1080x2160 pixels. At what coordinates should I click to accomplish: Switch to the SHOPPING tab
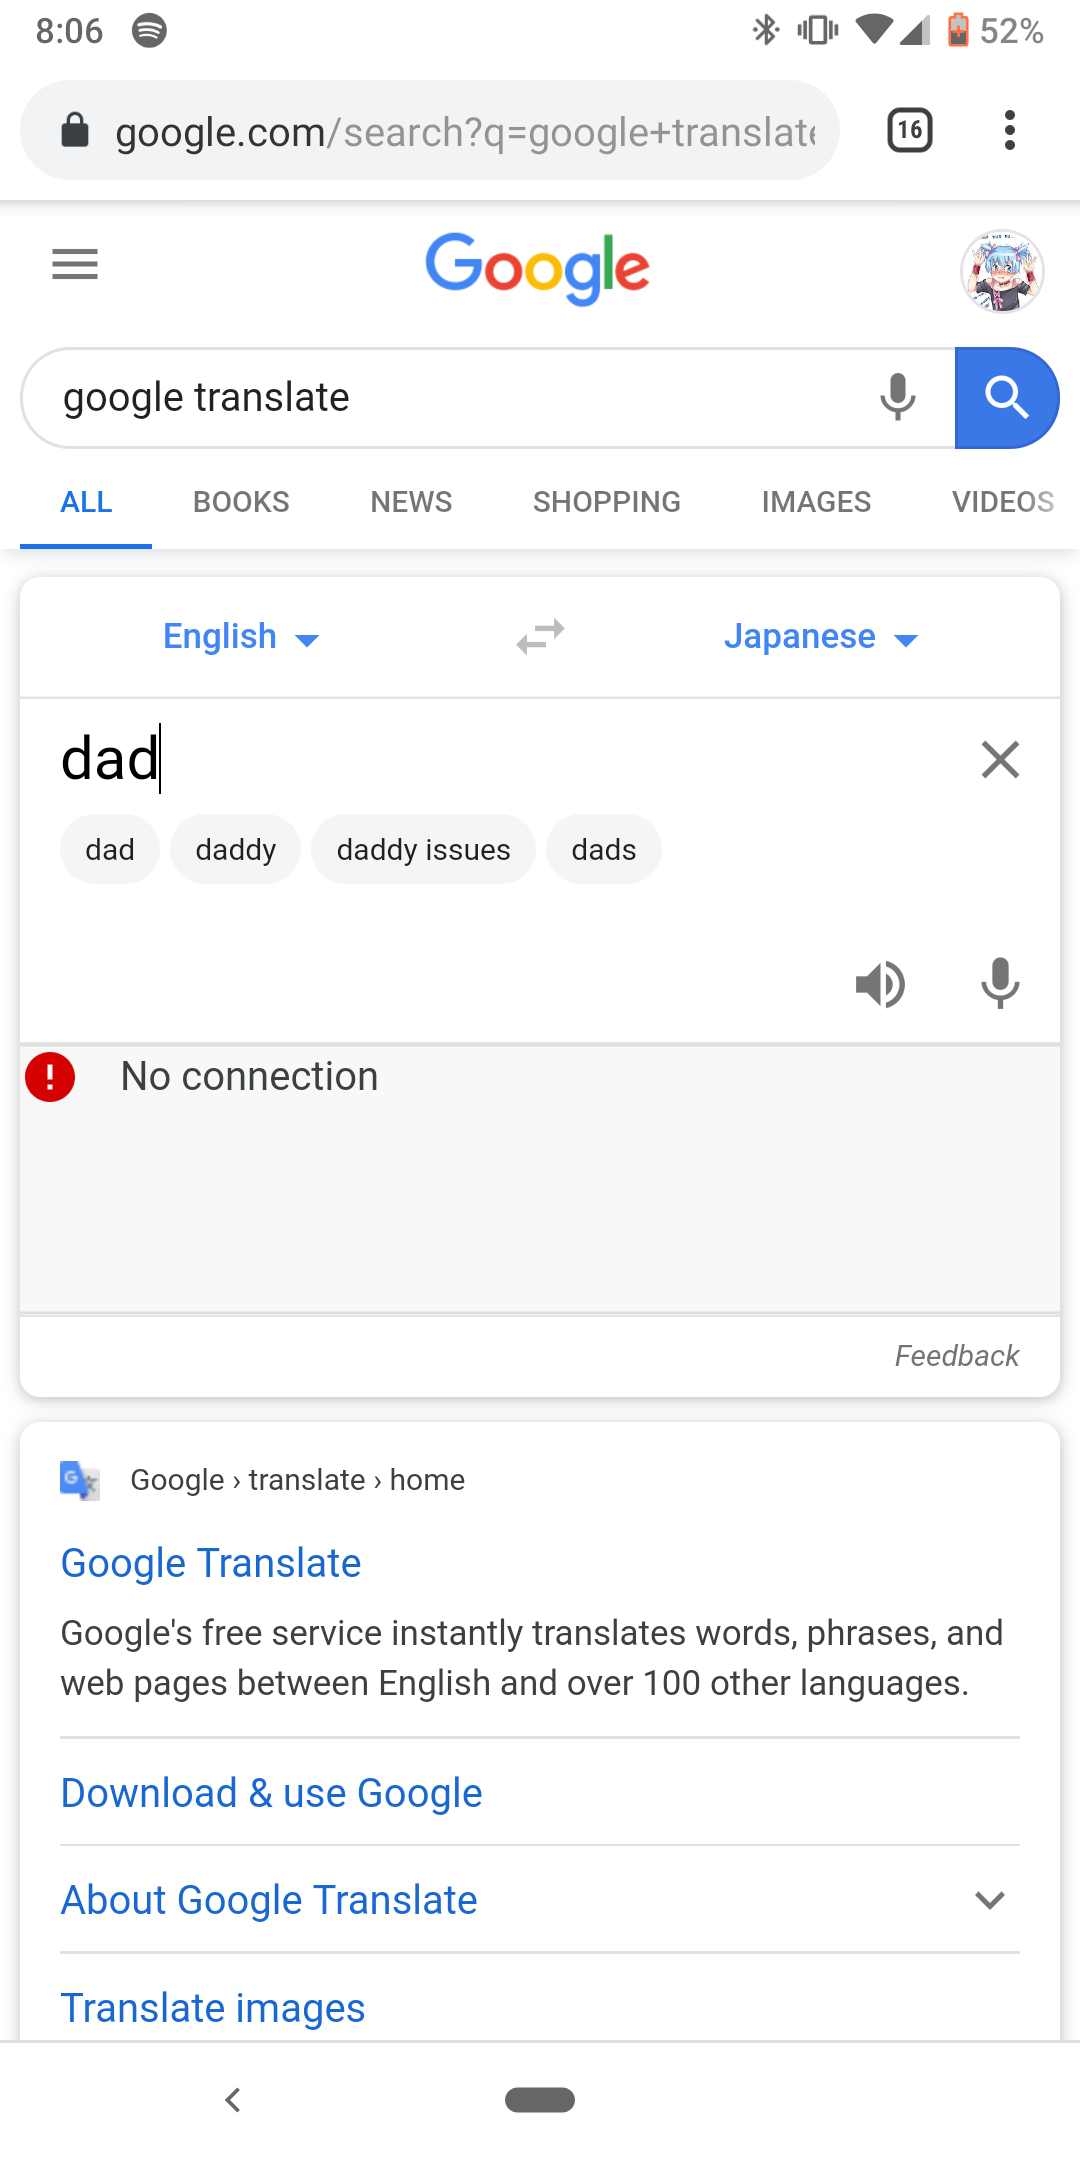pyautogui.click(x=606, y=502)
